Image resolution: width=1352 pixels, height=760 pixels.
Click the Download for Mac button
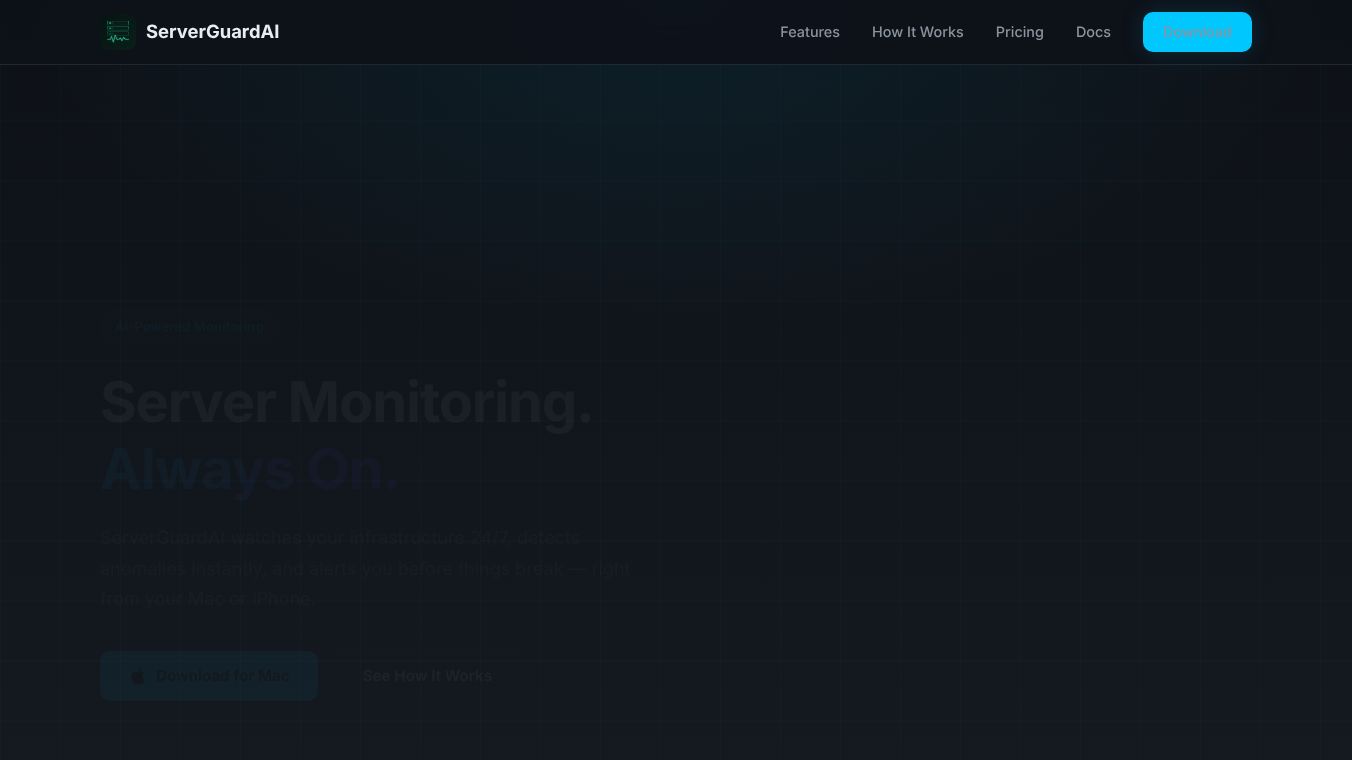[x=209, y=676]
